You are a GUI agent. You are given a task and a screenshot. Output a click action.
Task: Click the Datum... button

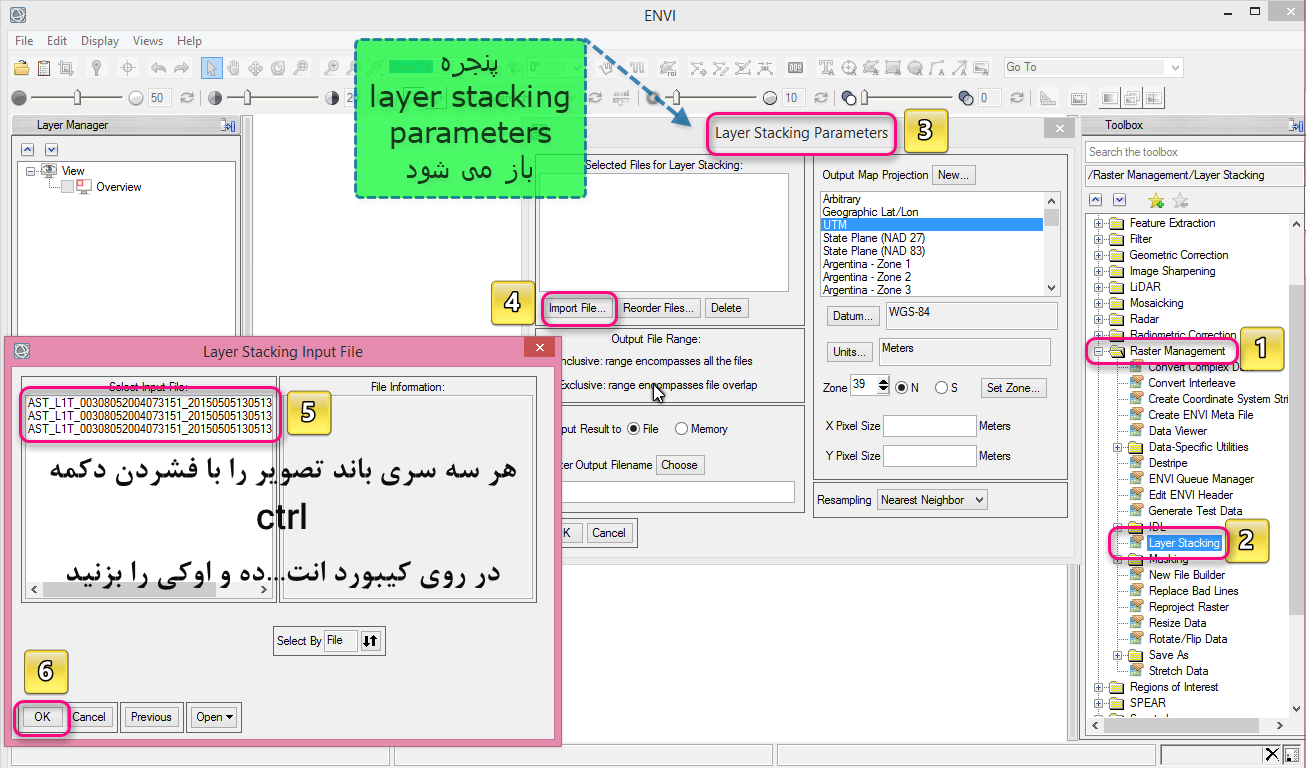pyautogui.click(x=853, y=316)
